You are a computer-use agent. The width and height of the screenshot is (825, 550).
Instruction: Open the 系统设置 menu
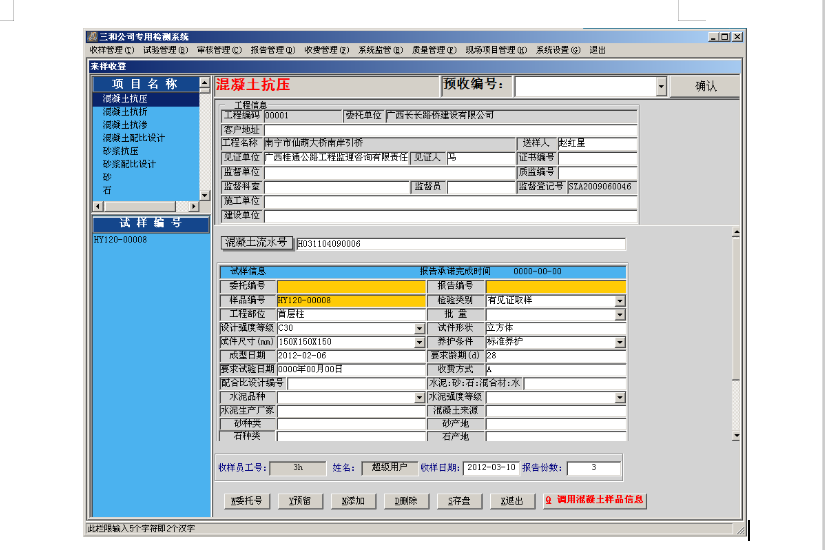click(x=558, y=50)
